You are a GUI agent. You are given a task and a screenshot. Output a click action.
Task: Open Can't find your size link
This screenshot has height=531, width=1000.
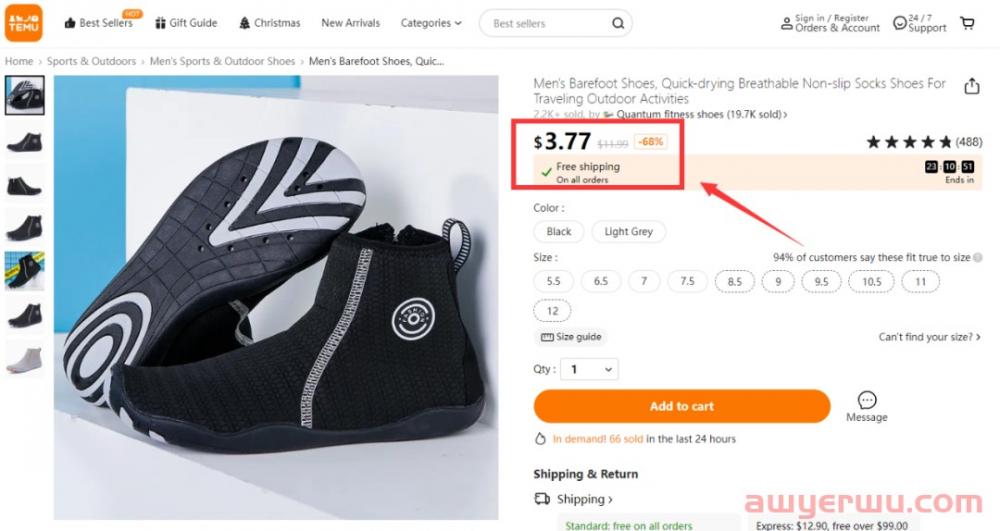click(x=929, y=337)
